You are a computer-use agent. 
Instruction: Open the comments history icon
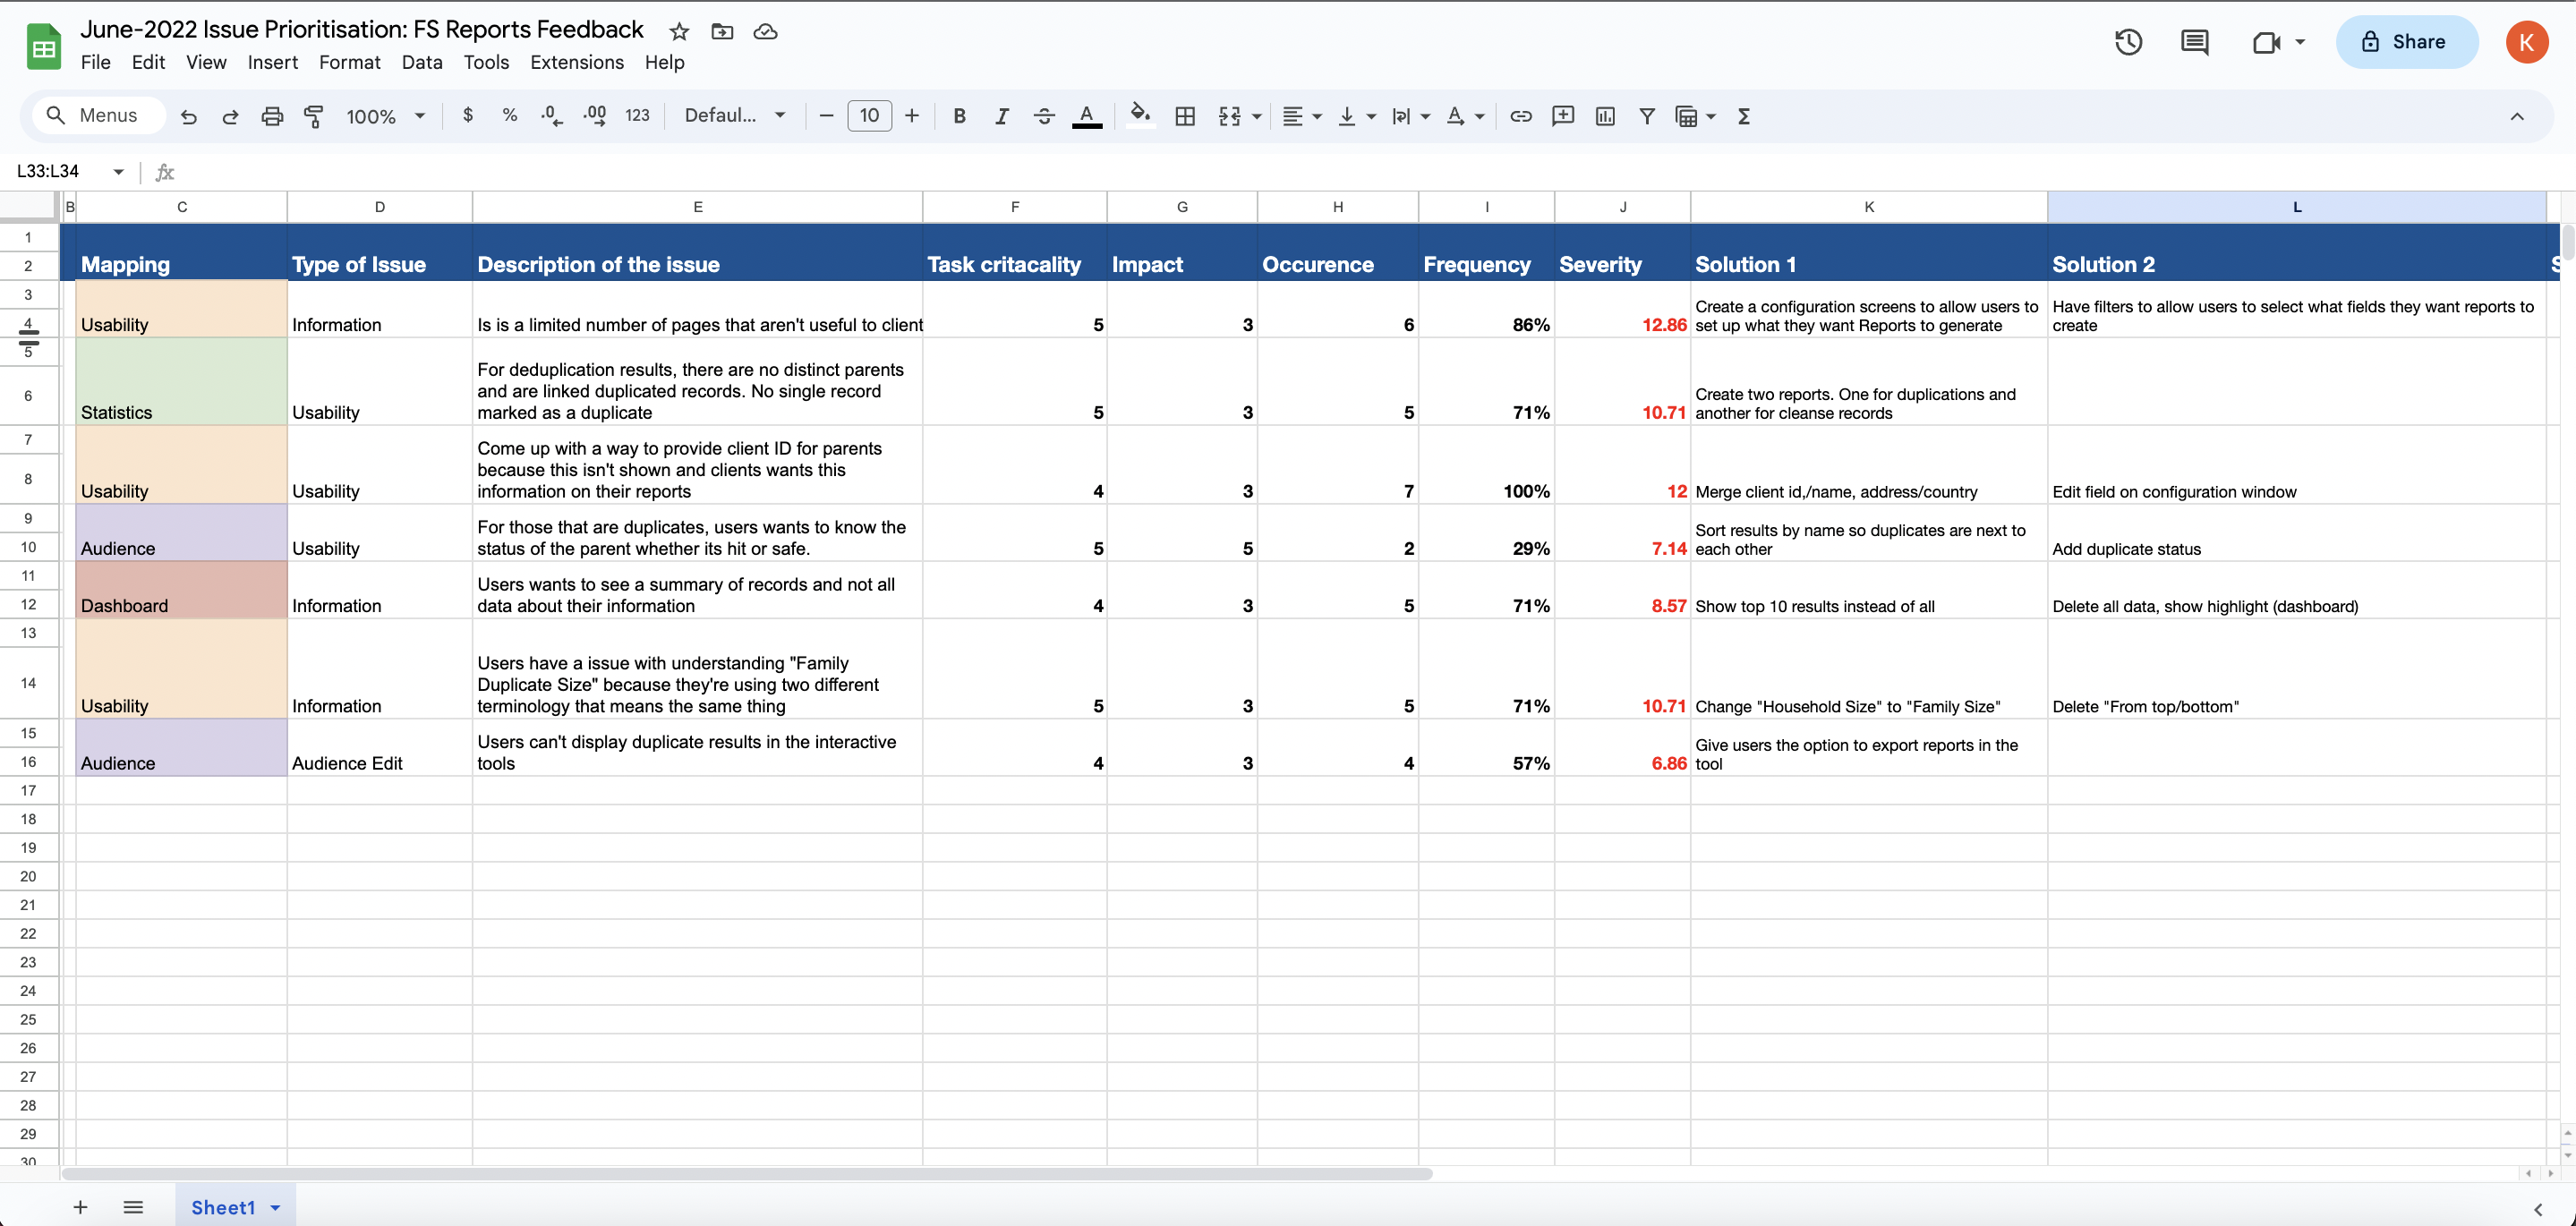tap(2194, 42)
